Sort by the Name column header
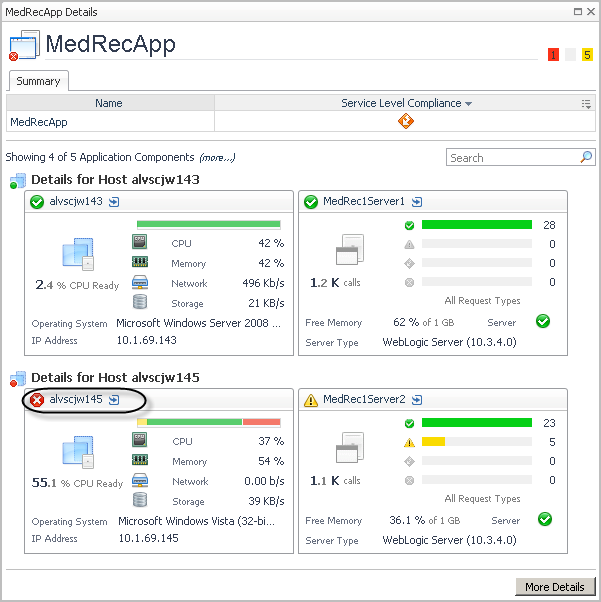 (110, 103)
